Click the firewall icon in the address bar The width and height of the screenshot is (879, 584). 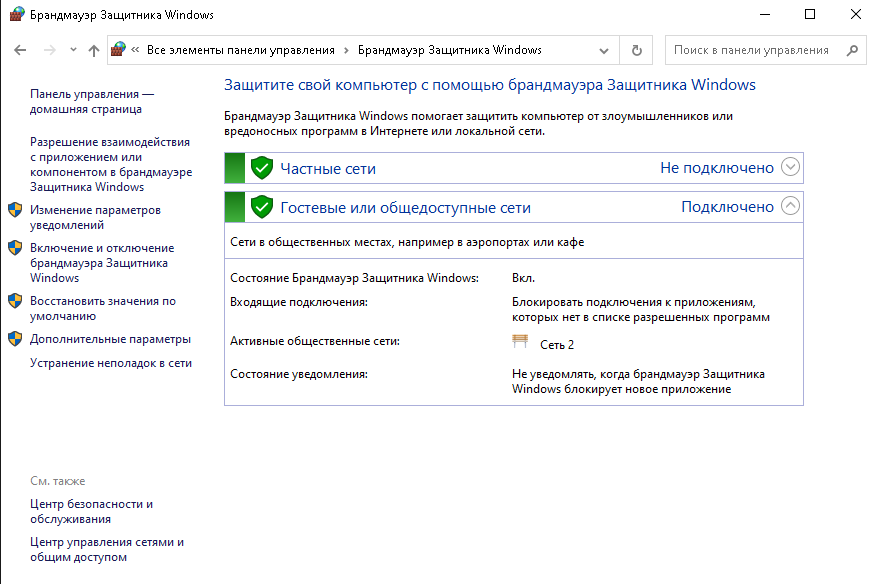coord(119,50)
